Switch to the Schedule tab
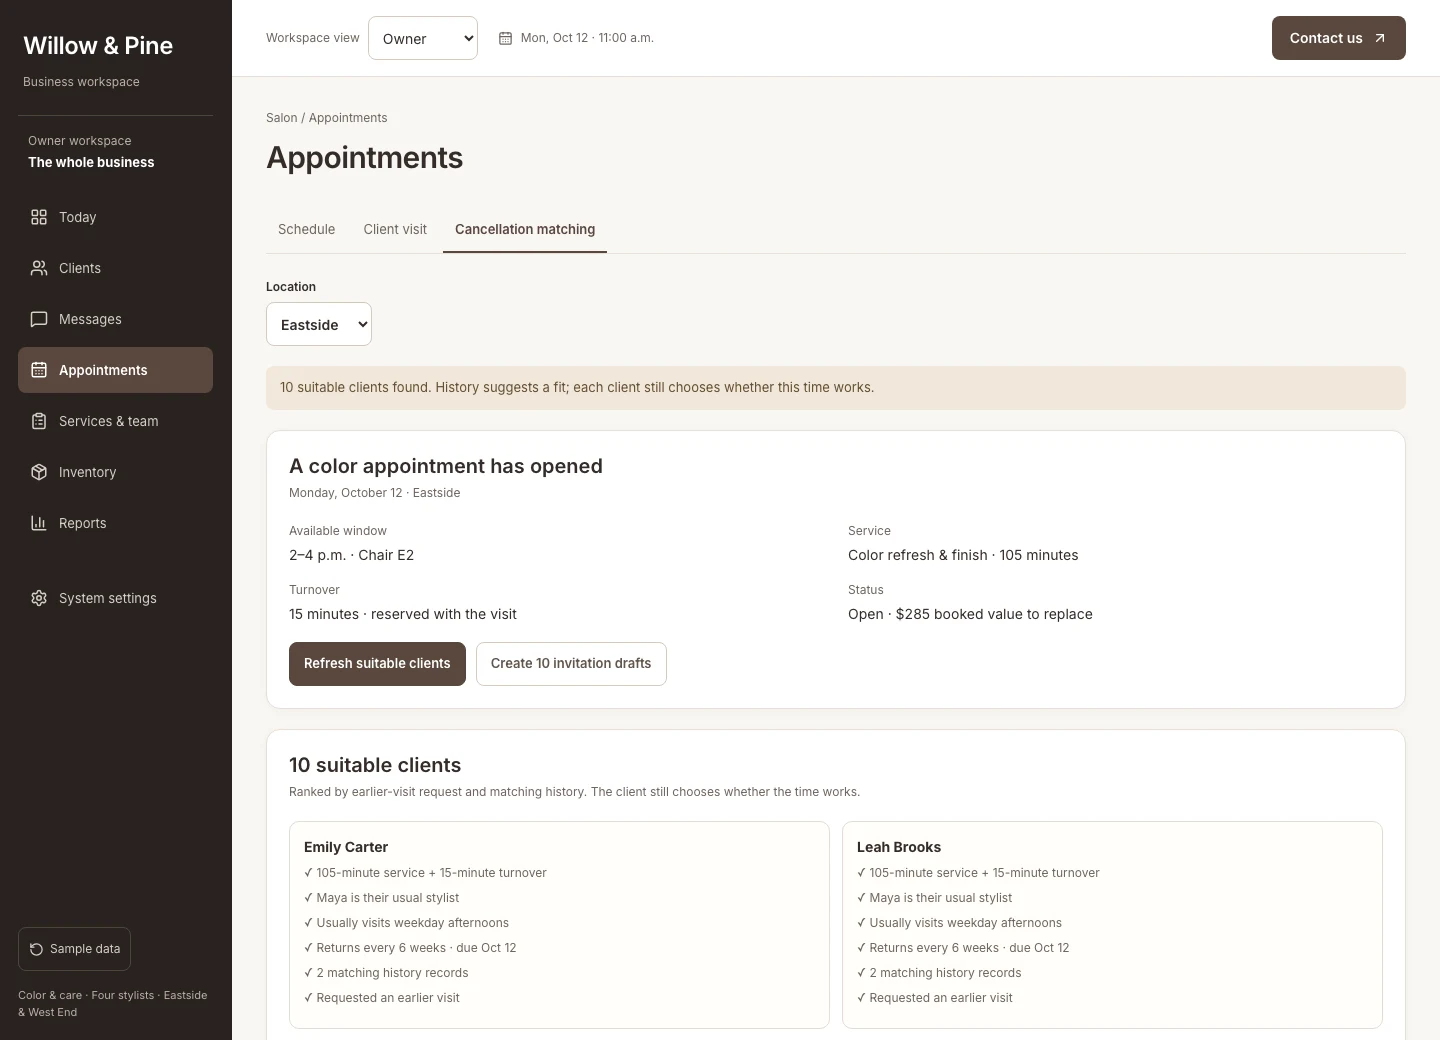This screenshot has width=1440, height=1040. [x=307, y=229]
